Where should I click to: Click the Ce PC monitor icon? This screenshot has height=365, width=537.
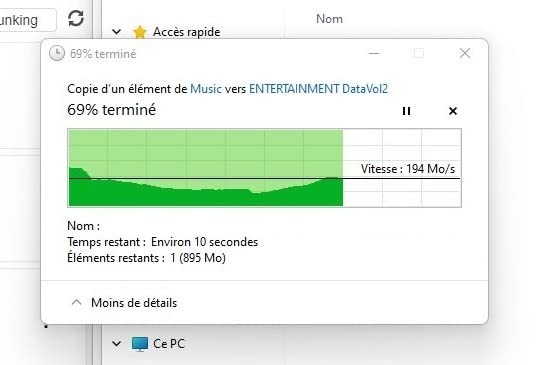pyautogui.click(x=140, y=344)
